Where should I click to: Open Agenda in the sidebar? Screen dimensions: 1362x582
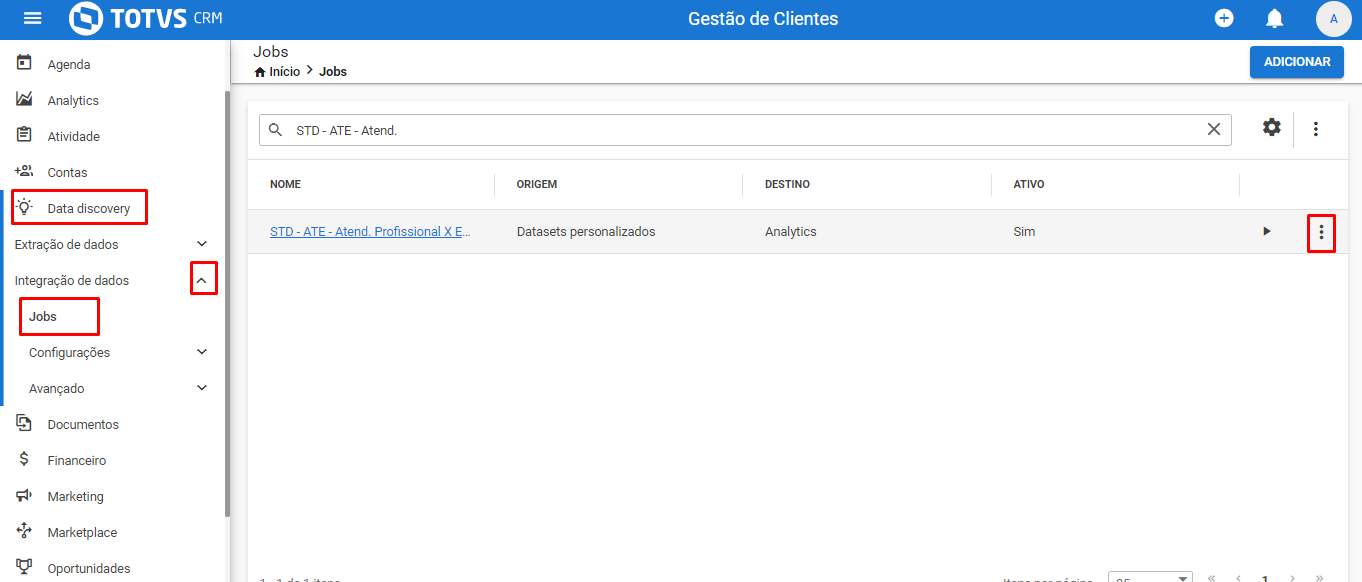[69, 64]
